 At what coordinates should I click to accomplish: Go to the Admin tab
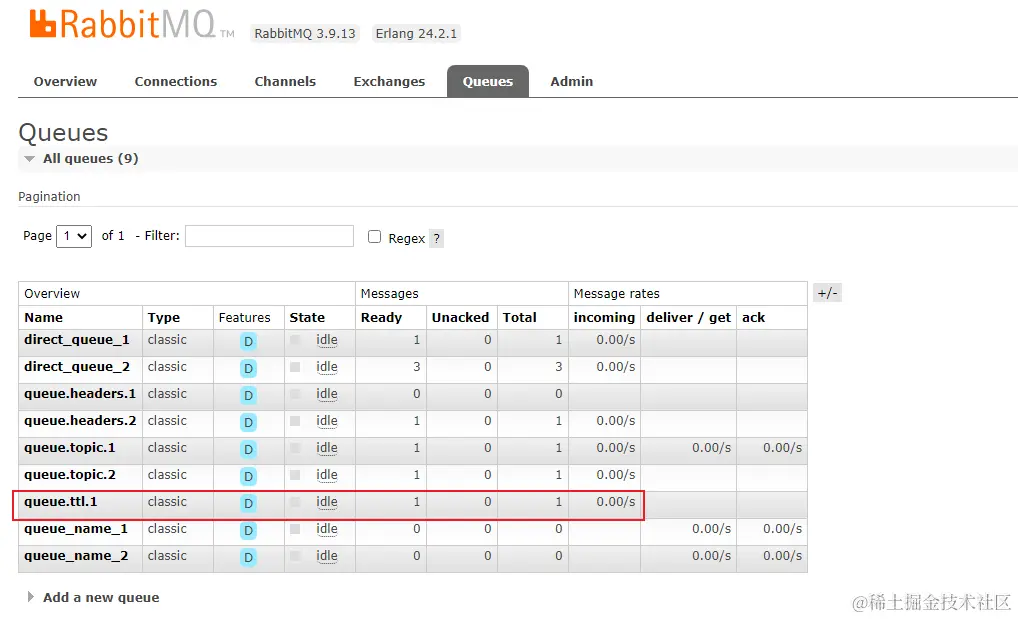point(571,81)
